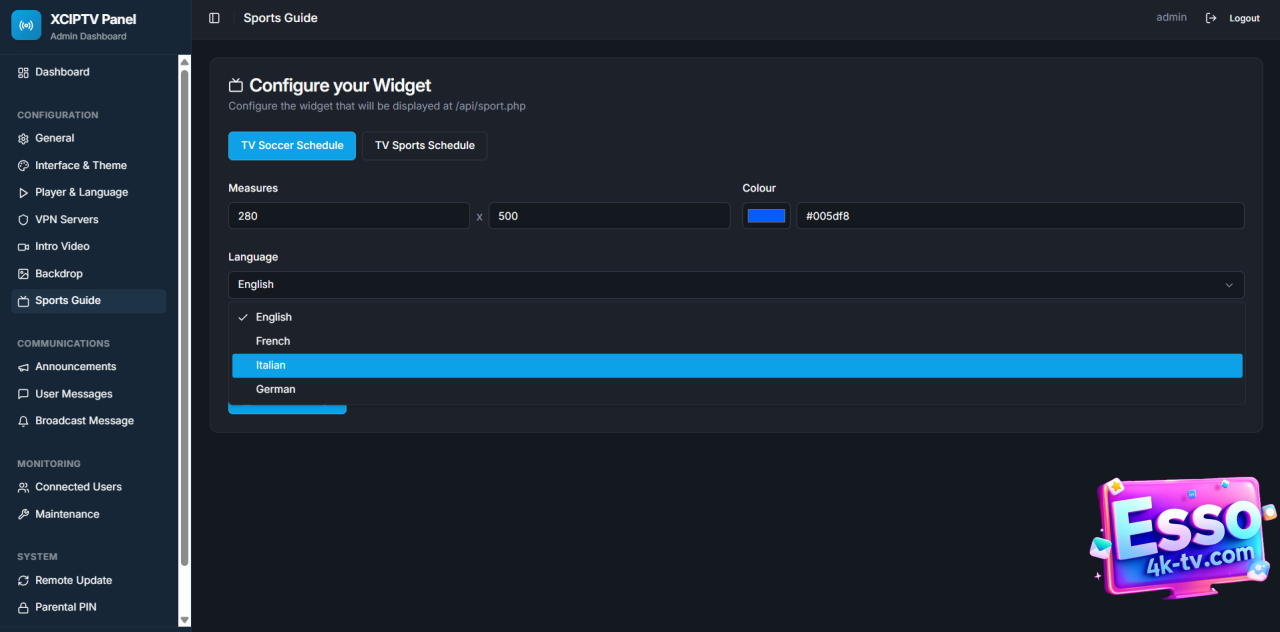Click the Intro Video camera icon

24,247
